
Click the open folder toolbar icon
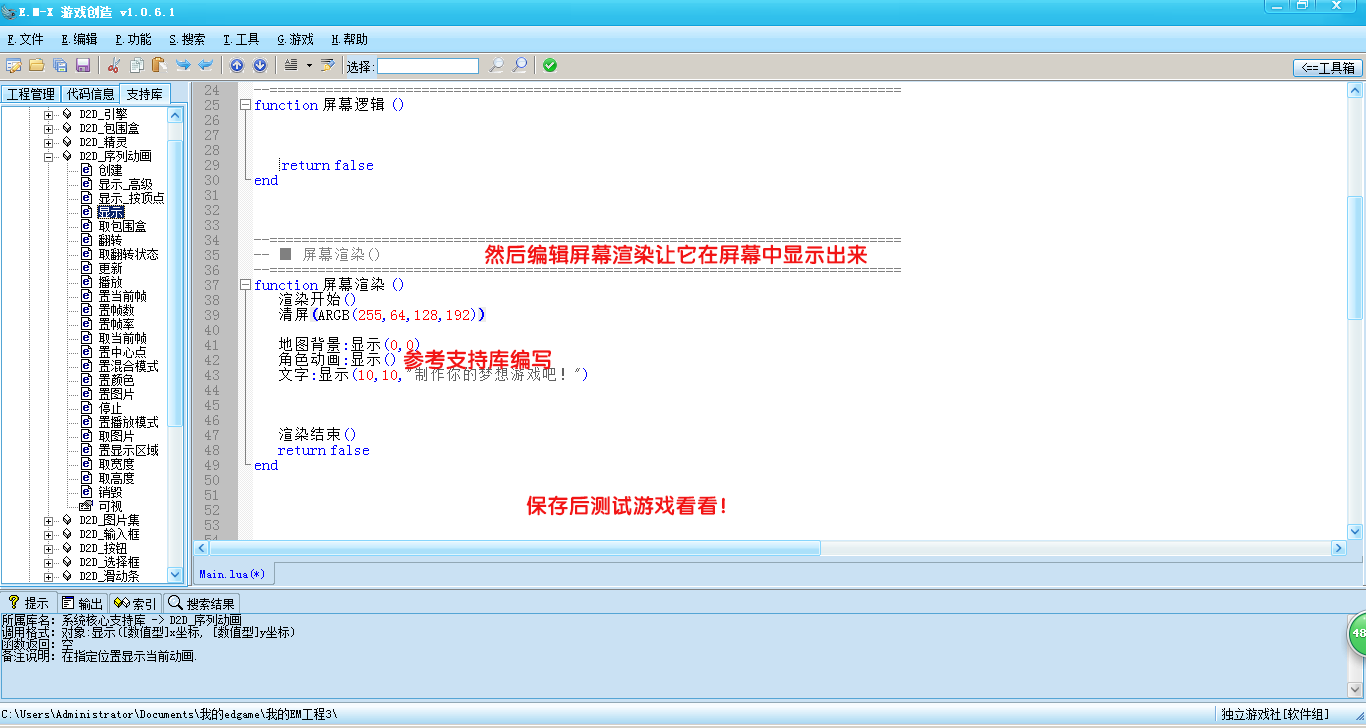36,66
